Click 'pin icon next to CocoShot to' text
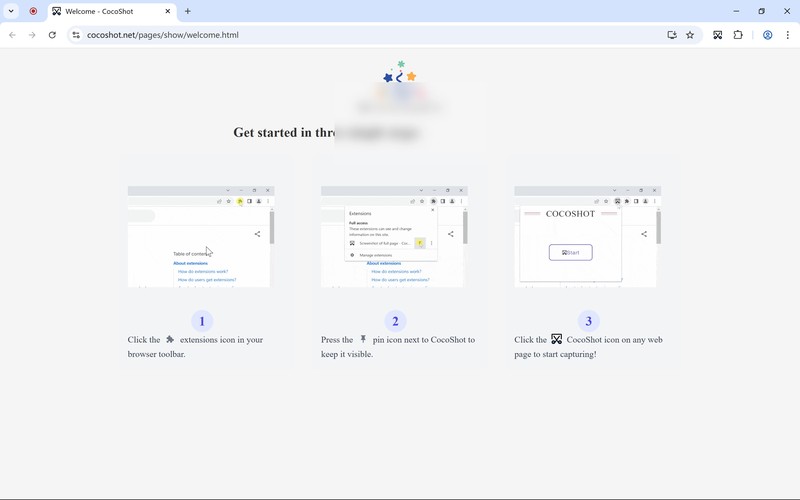The height and width of the screenshot is (500, 800). pos(423,340)
